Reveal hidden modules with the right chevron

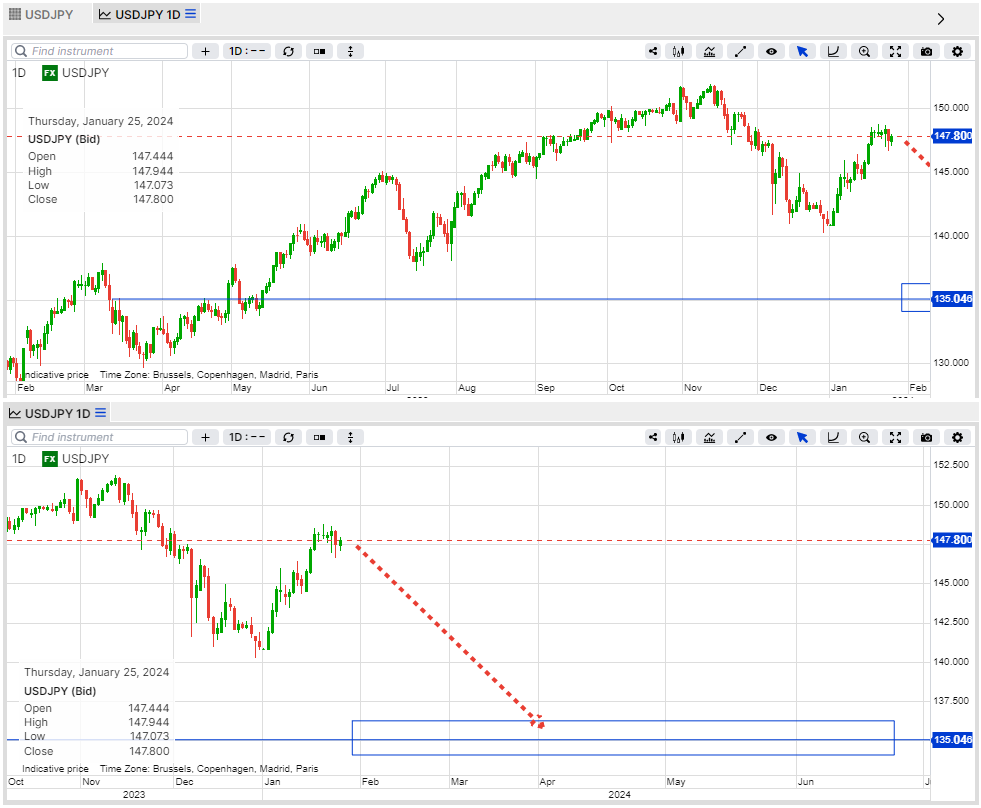[x=941, y=18]
